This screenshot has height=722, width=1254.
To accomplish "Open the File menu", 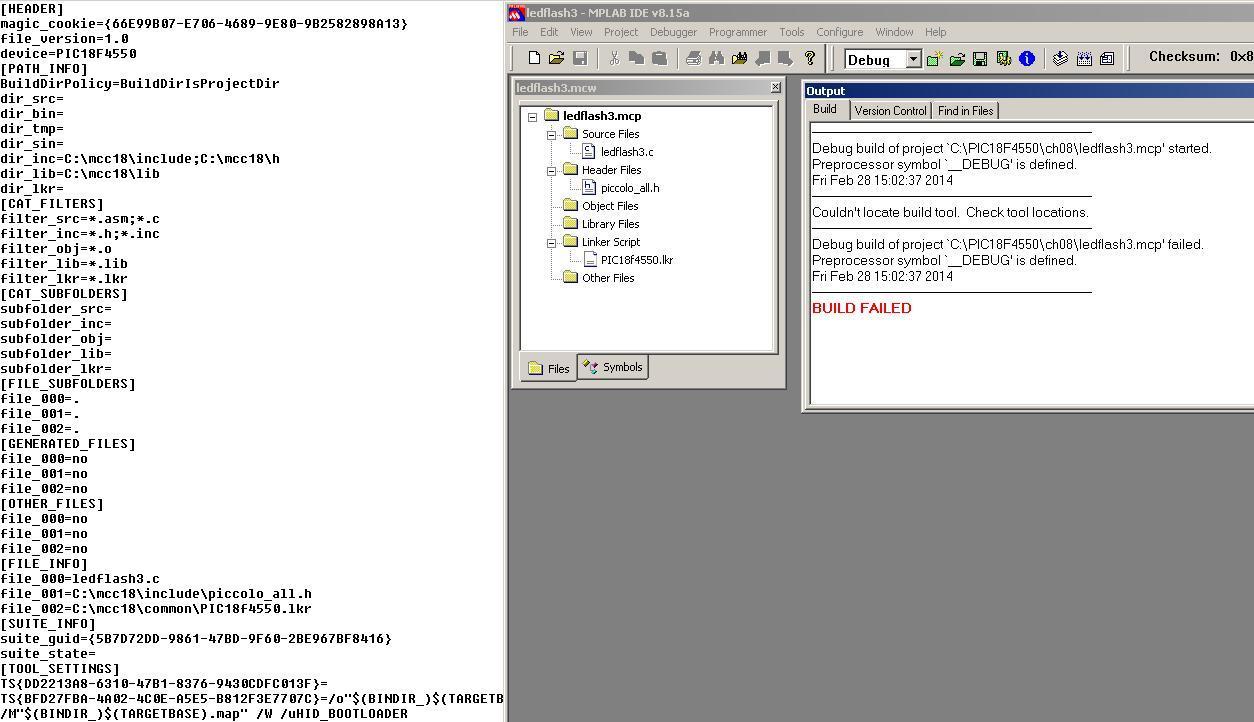I will pos(521,32).
